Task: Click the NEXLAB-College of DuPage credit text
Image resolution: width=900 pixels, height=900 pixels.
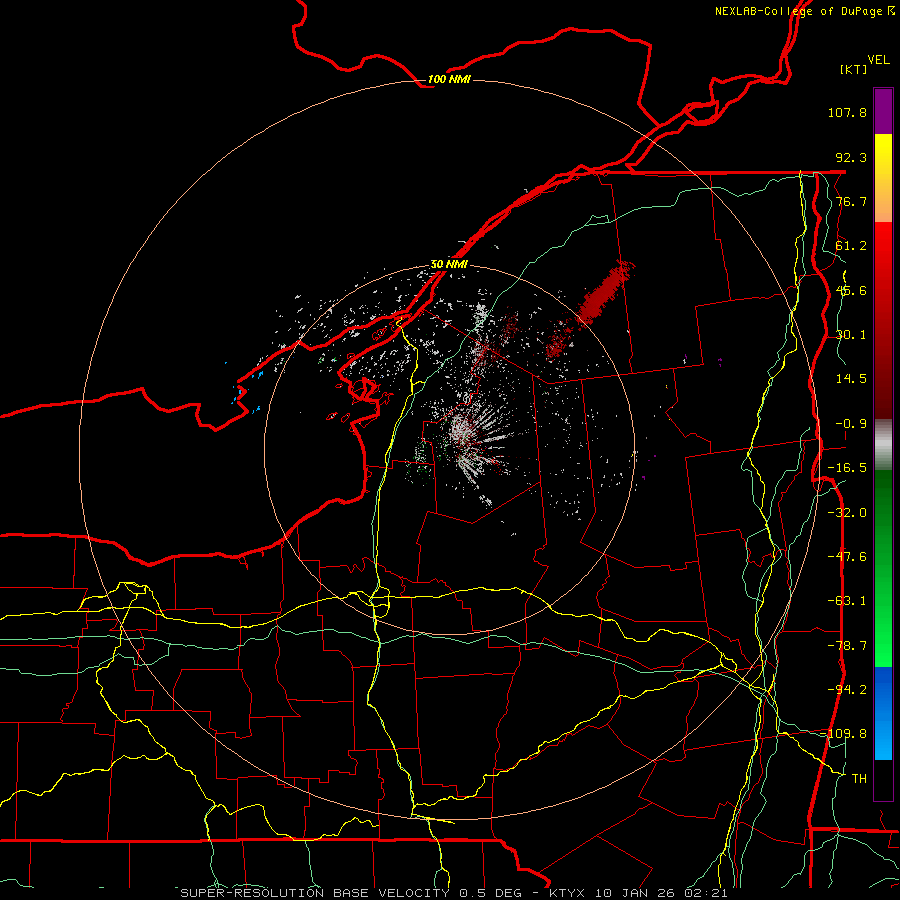Action: tap(804, 11)
